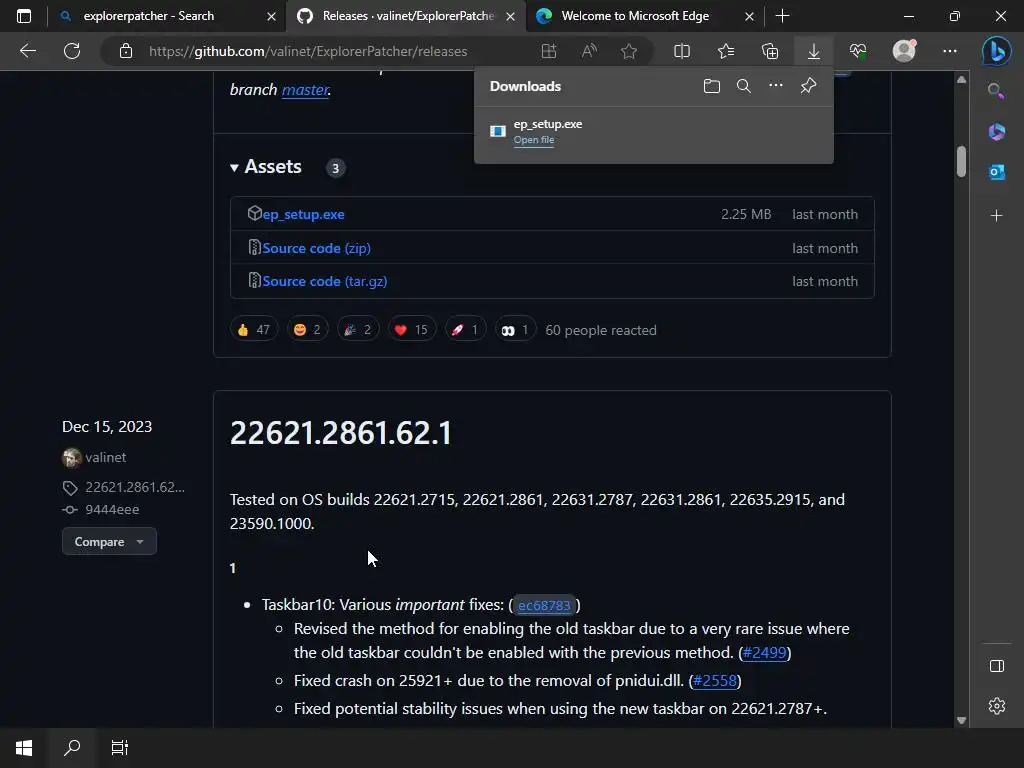The height and width of the screenshot is (768, 1024).
Task: Collapse the Assets section
Action: pos(266,167)
